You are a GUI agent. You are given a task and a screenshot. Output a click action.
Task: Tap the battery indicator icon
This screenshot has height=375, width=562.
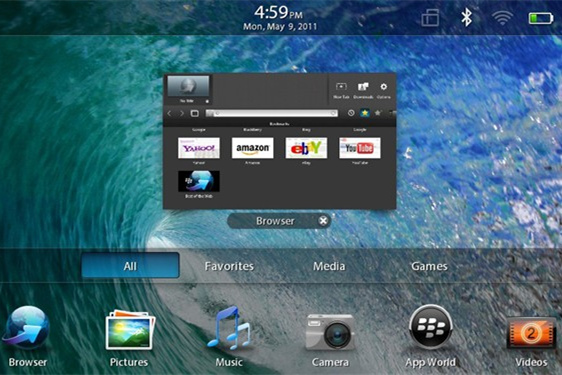coord(541,18)
